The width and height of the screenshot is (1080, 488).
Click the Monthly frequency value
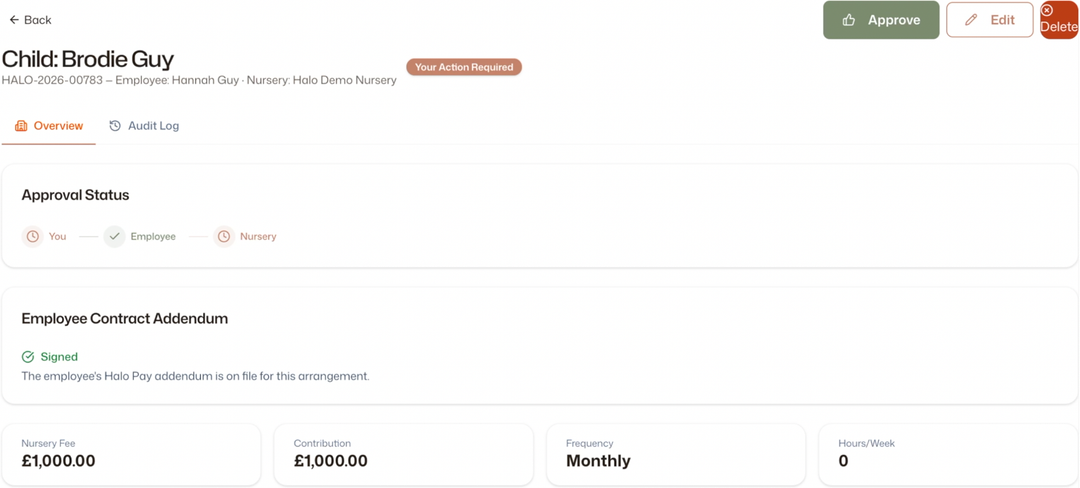click(598, 461)
